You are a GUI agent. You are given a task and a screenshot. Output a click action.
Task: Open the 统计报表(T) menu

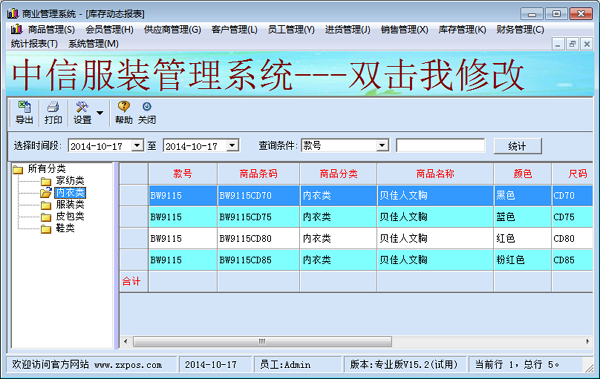(x=34, y=44)
